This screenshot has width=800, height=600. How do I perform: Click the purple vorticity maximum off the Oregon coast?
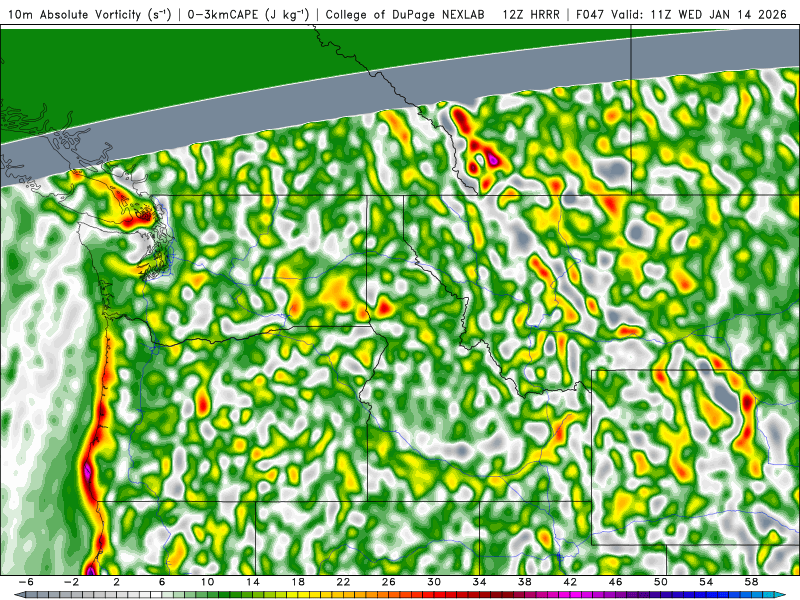pos(87,471)
